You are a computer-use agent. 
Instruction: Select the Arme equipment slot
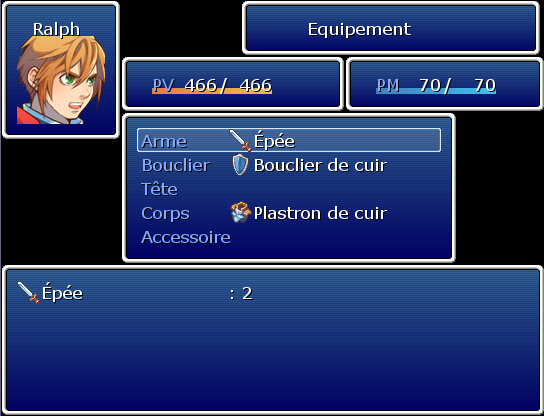point(289,140)
